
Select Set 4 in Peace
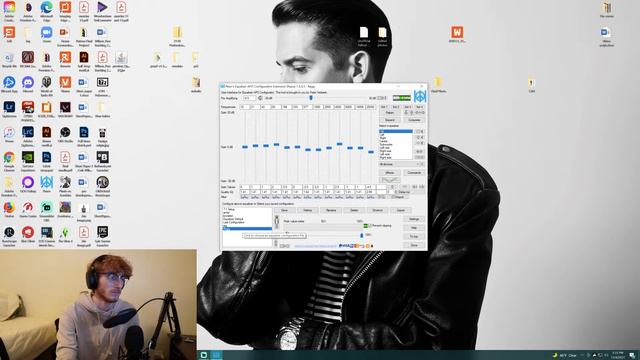coord(420,107)
